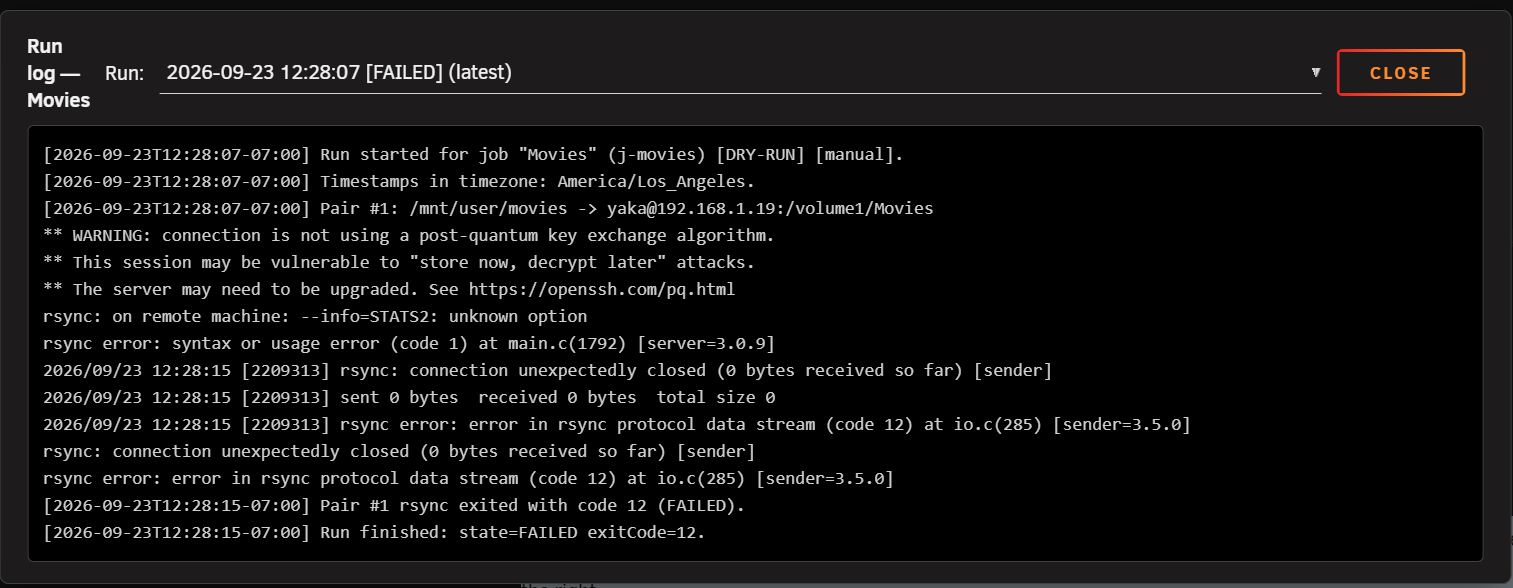Click the "rsync exited with code 12 (FAILED)" line
The image size is (1513, 588).
tap(394, 505)
